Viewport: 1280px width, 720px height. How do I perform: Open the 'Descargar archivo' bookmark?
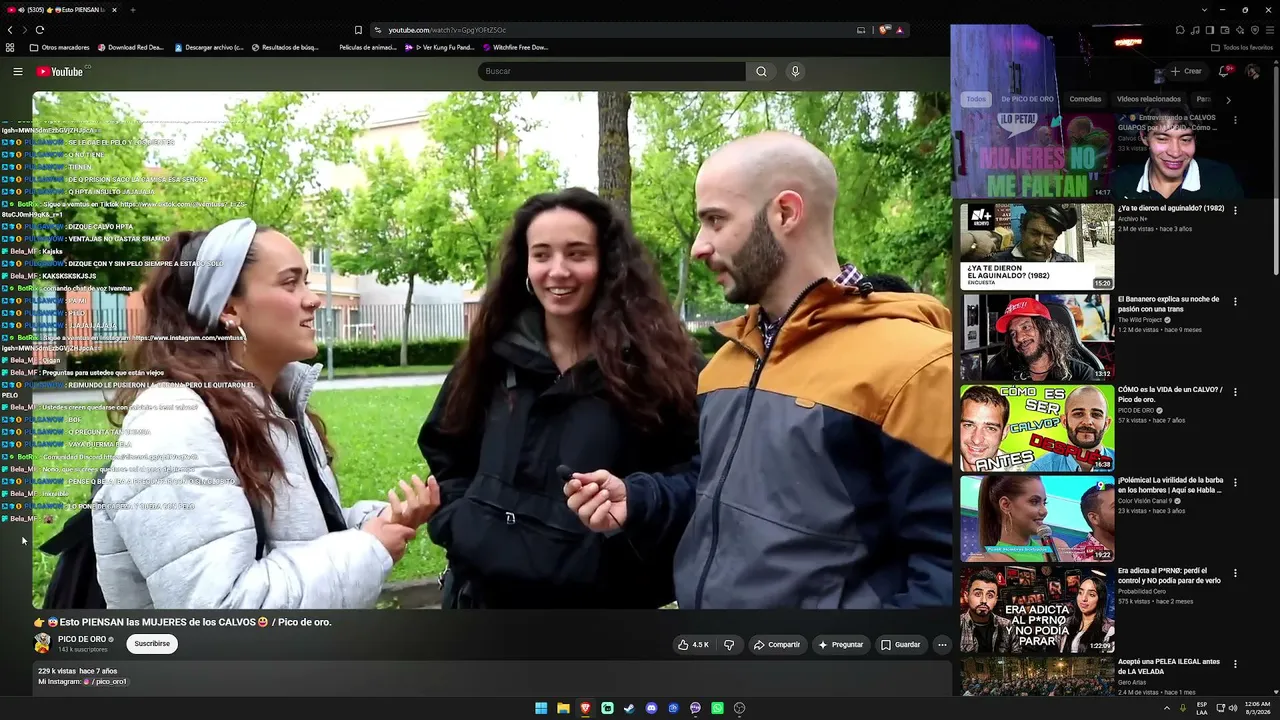click(209, 47)
